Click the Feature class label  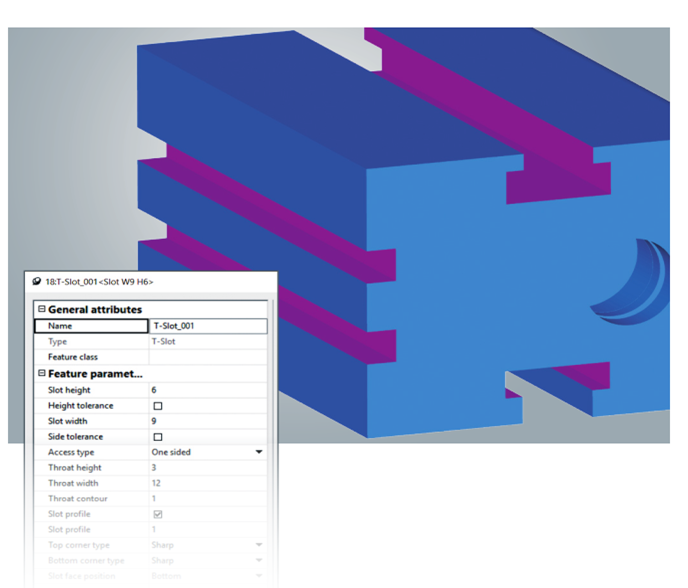point(73,357)
